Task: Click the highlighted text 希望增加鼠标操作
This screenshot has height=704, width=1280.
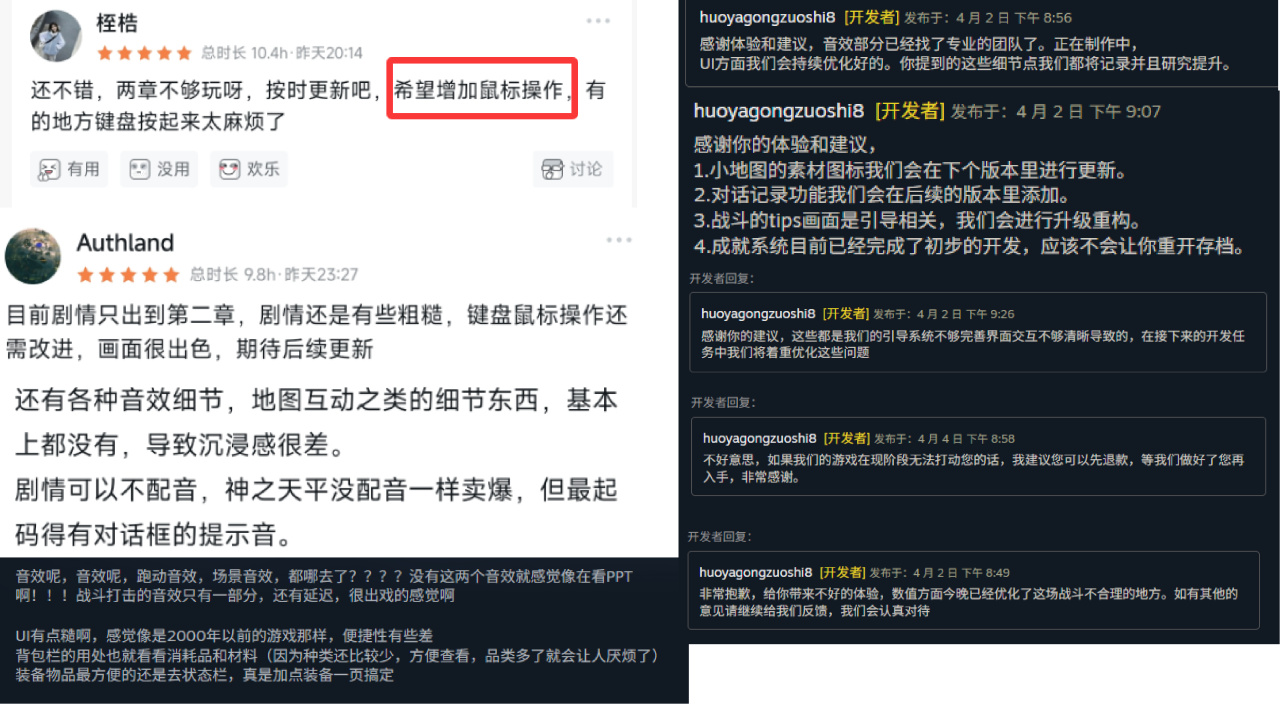Action: tap(478, 89)
